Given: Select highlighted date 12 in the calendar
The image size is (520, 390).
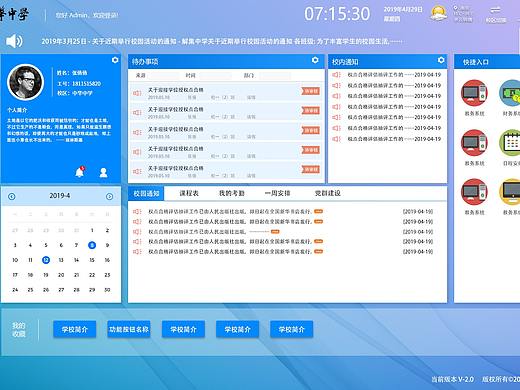Looking at the screenshot, I should [x=46, y=260].
